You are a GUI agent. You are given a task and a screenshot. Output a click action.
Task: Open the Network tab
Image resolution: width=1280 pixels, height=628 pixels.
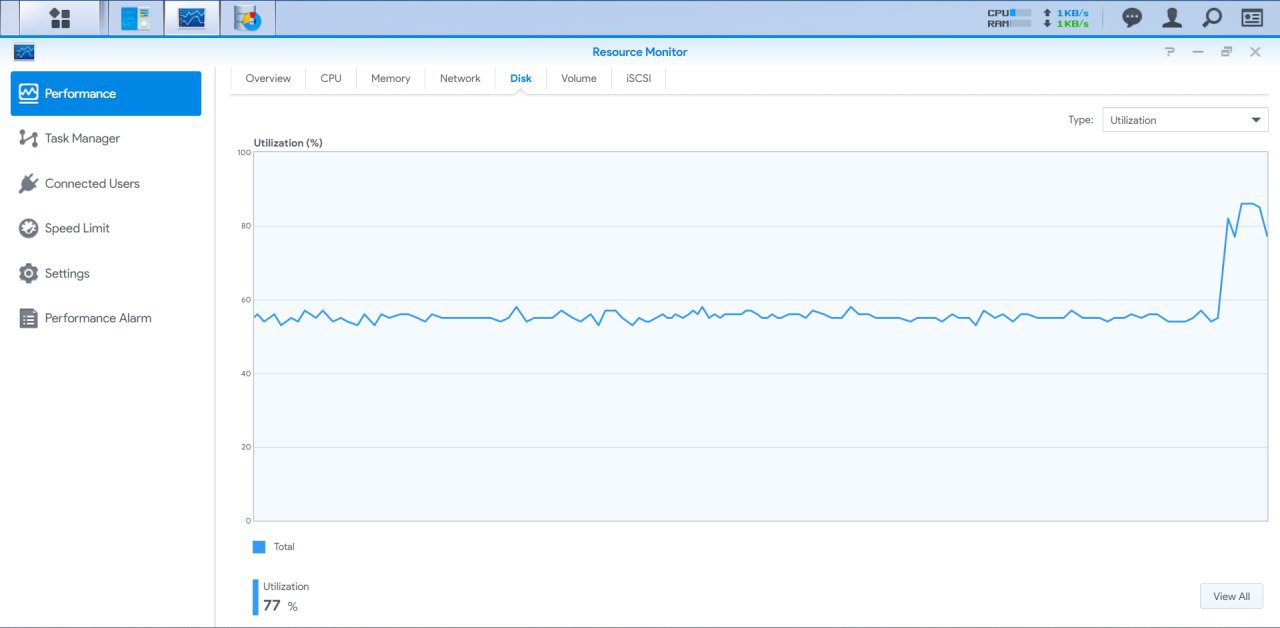point(460,78)
